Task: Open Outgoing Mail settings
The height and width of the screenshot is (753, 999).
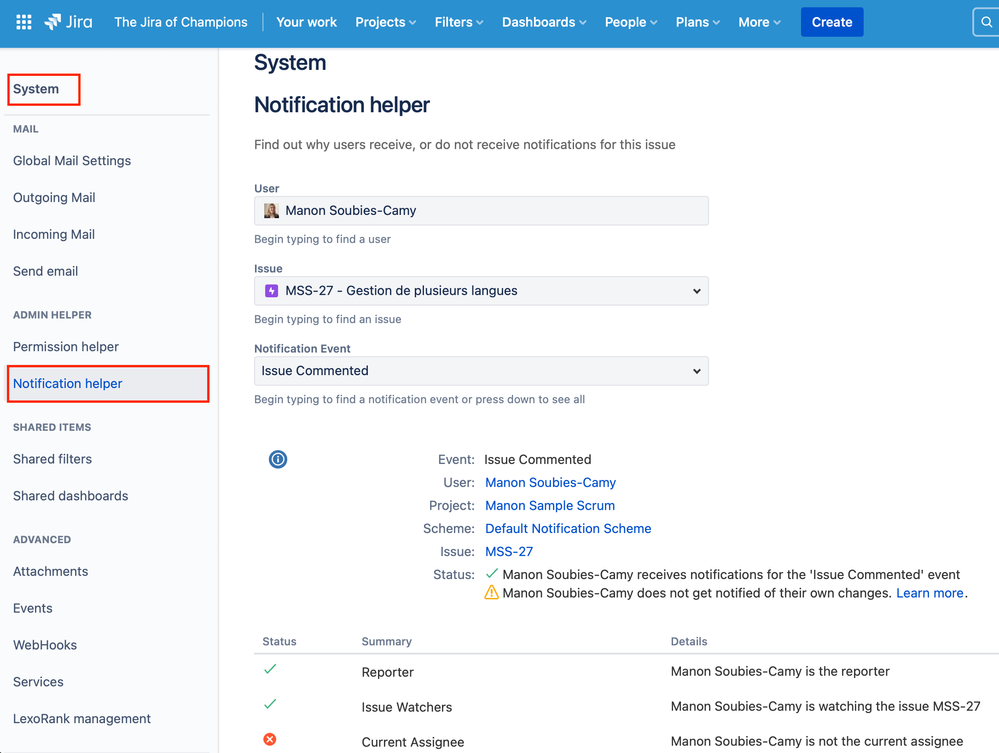Action: [54, 198]
